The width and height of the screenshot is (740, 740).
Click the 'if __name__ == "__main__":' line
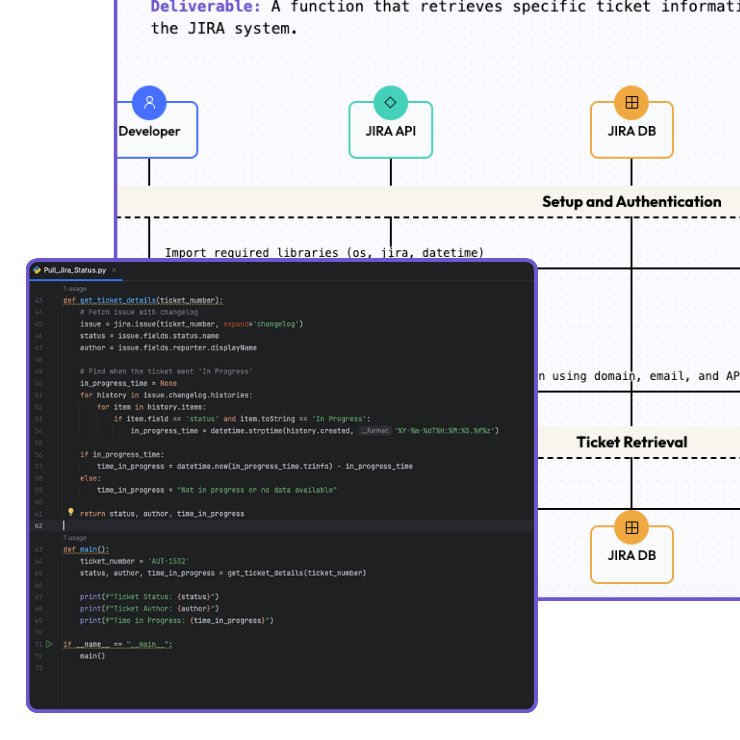[x=118, y=644]
